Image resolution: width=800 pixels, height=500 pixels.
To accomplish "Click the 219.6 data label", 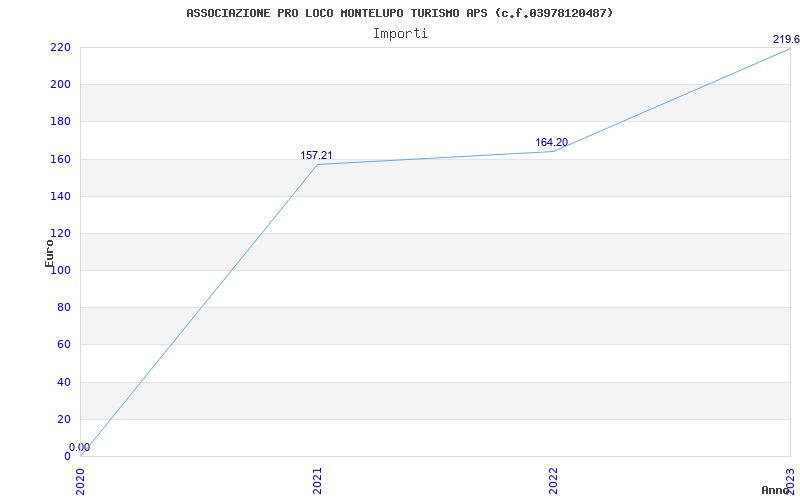I will (786, 40).
